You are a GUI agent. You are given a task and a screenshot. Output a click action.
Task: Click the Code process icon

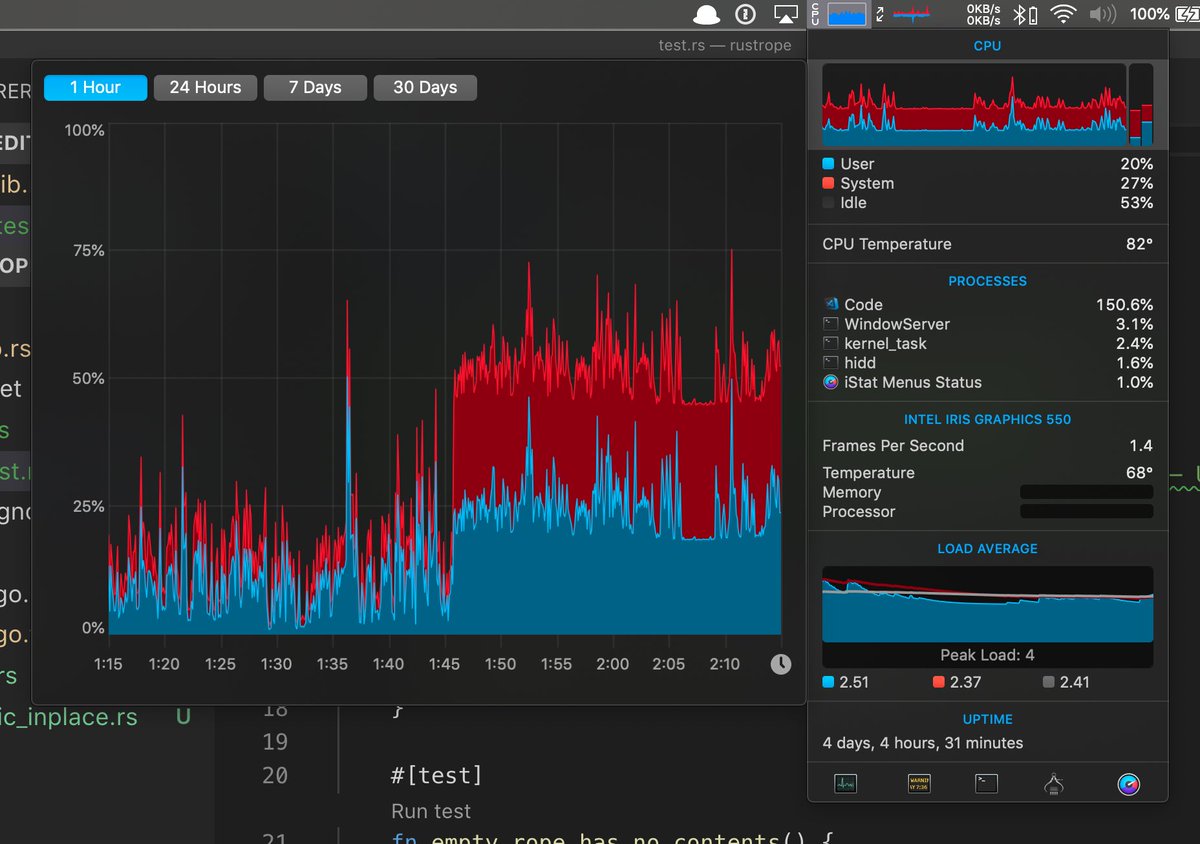point(830,304)
